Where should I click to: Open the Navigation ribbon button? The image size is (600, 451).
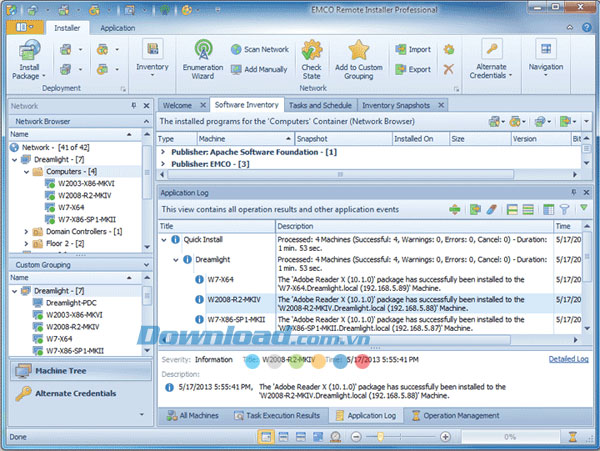pos(546,57)
